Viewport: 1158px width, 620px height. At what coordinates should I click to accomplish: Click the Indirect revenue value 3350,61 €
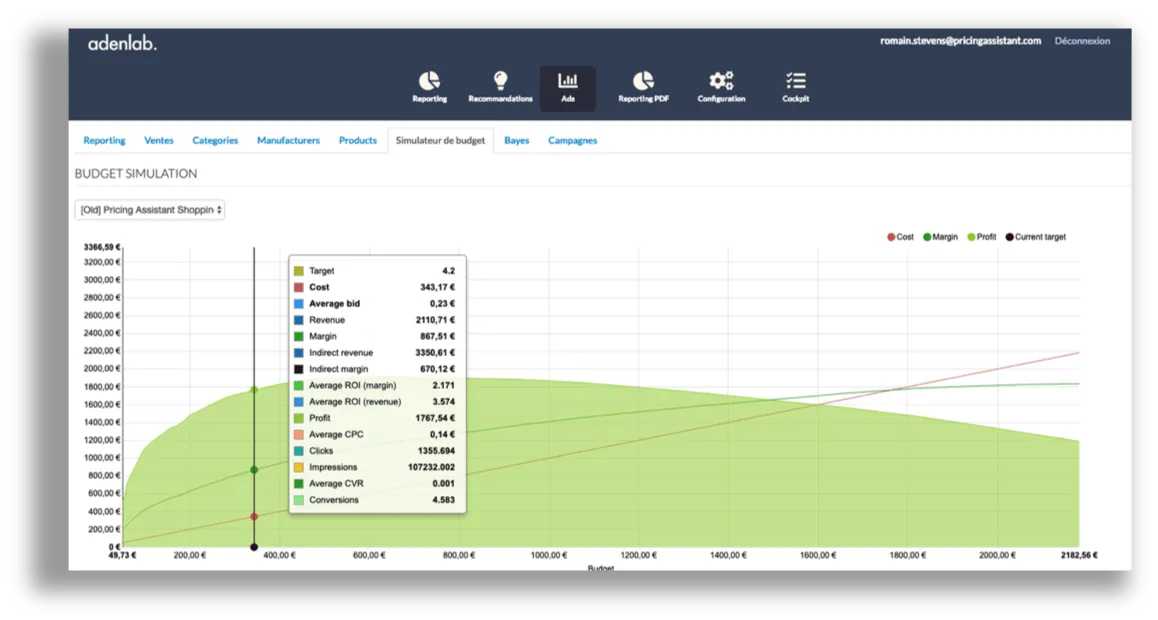point(435,353)
